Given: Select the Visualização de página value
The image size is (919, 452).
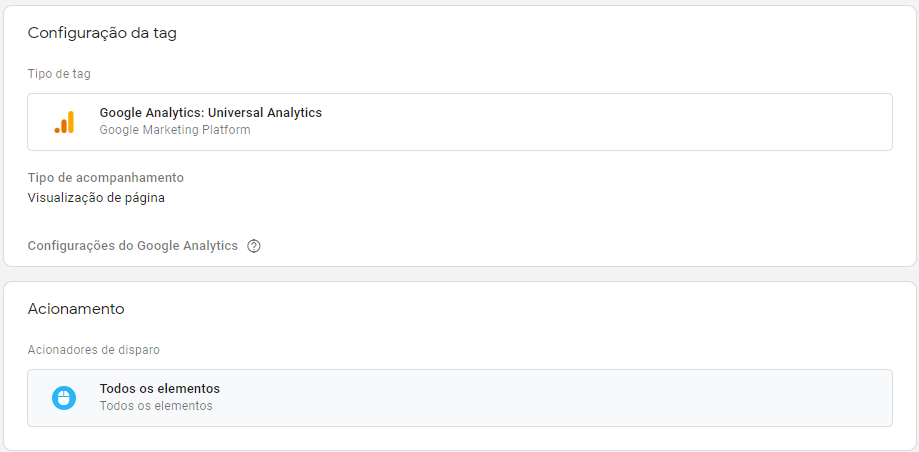Looking at the screenshot, I should (96, 198).
